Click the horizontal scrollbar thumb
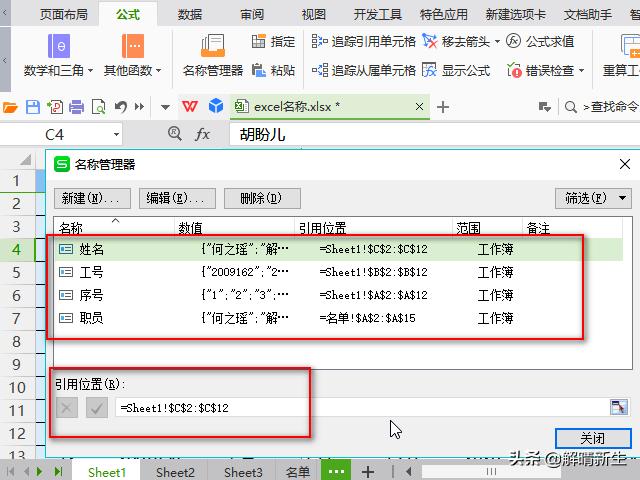Viewport: 640px width, 480px height. pos(491,472)
